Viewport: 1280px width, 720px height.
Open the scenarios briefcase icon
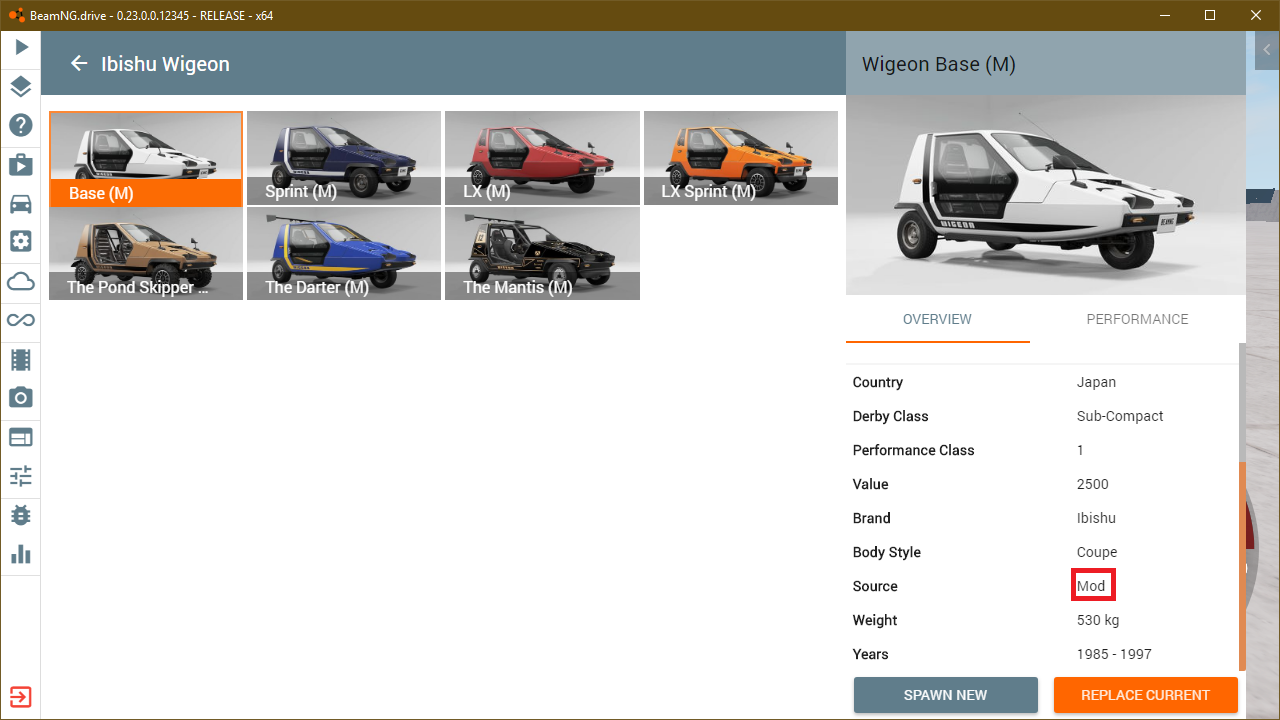coord(21,164)
